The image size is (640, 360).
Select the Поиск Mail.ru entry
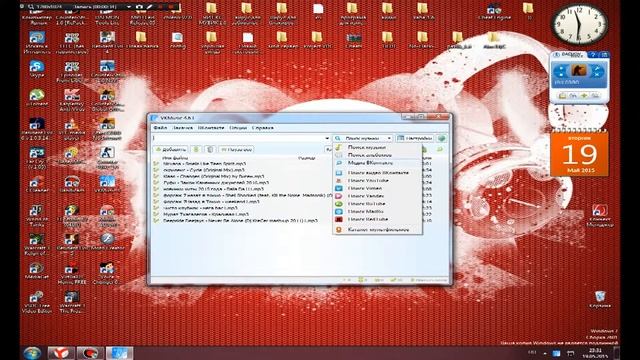[x=378, y=211]
